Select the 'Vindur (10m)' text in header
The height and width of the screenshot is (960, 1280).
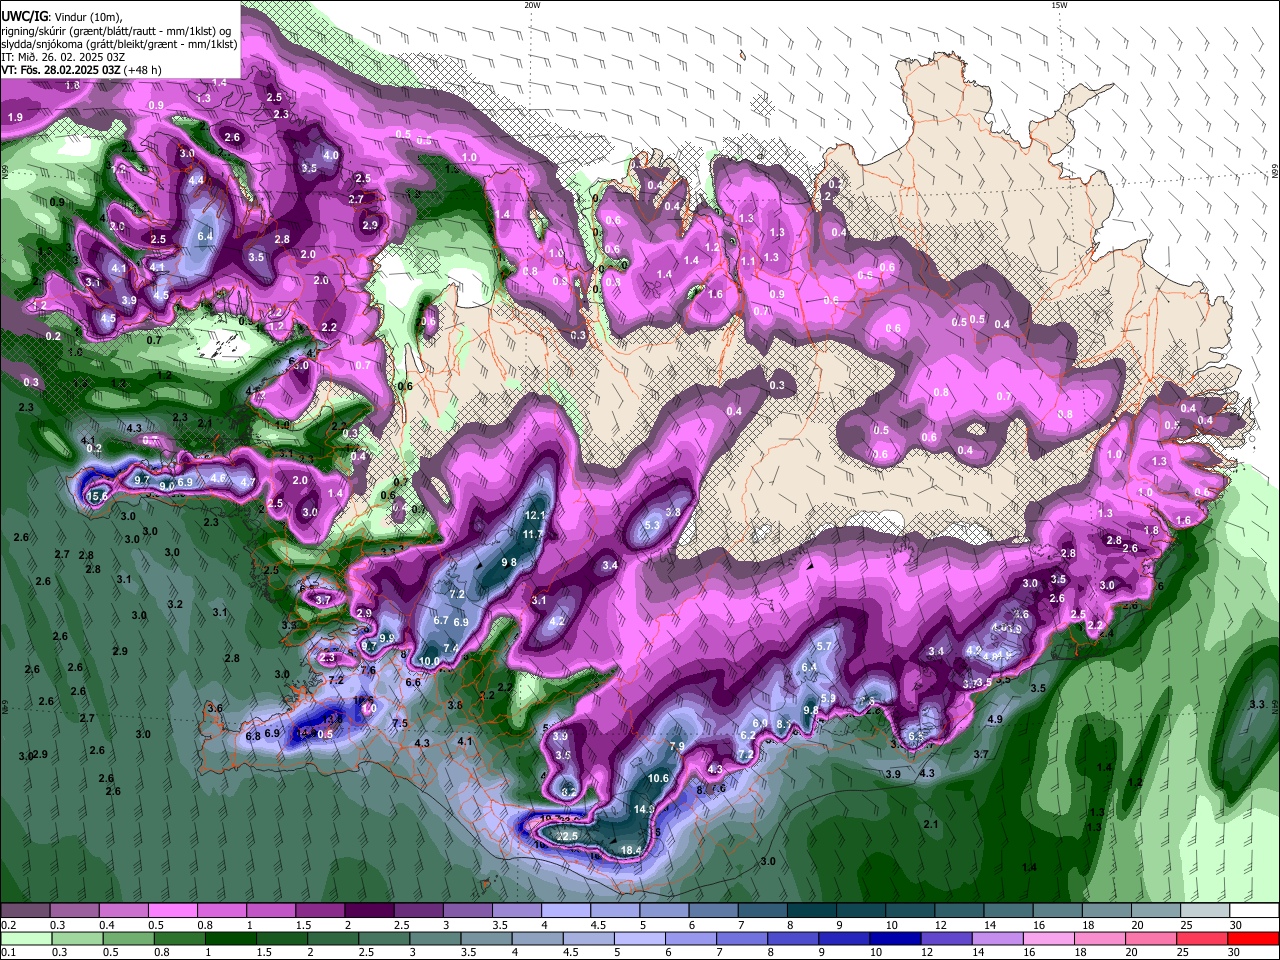(x=86, y=17)
